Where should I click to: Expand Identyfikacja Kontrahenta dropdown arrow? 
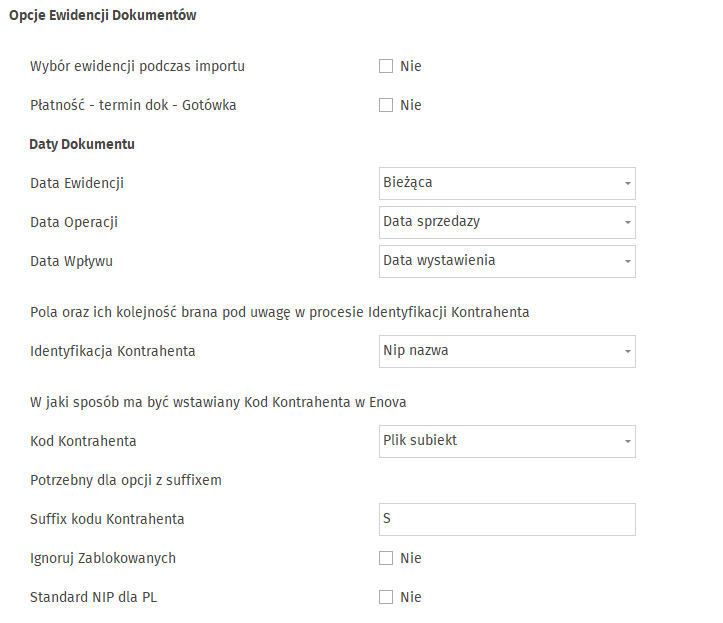628,351
